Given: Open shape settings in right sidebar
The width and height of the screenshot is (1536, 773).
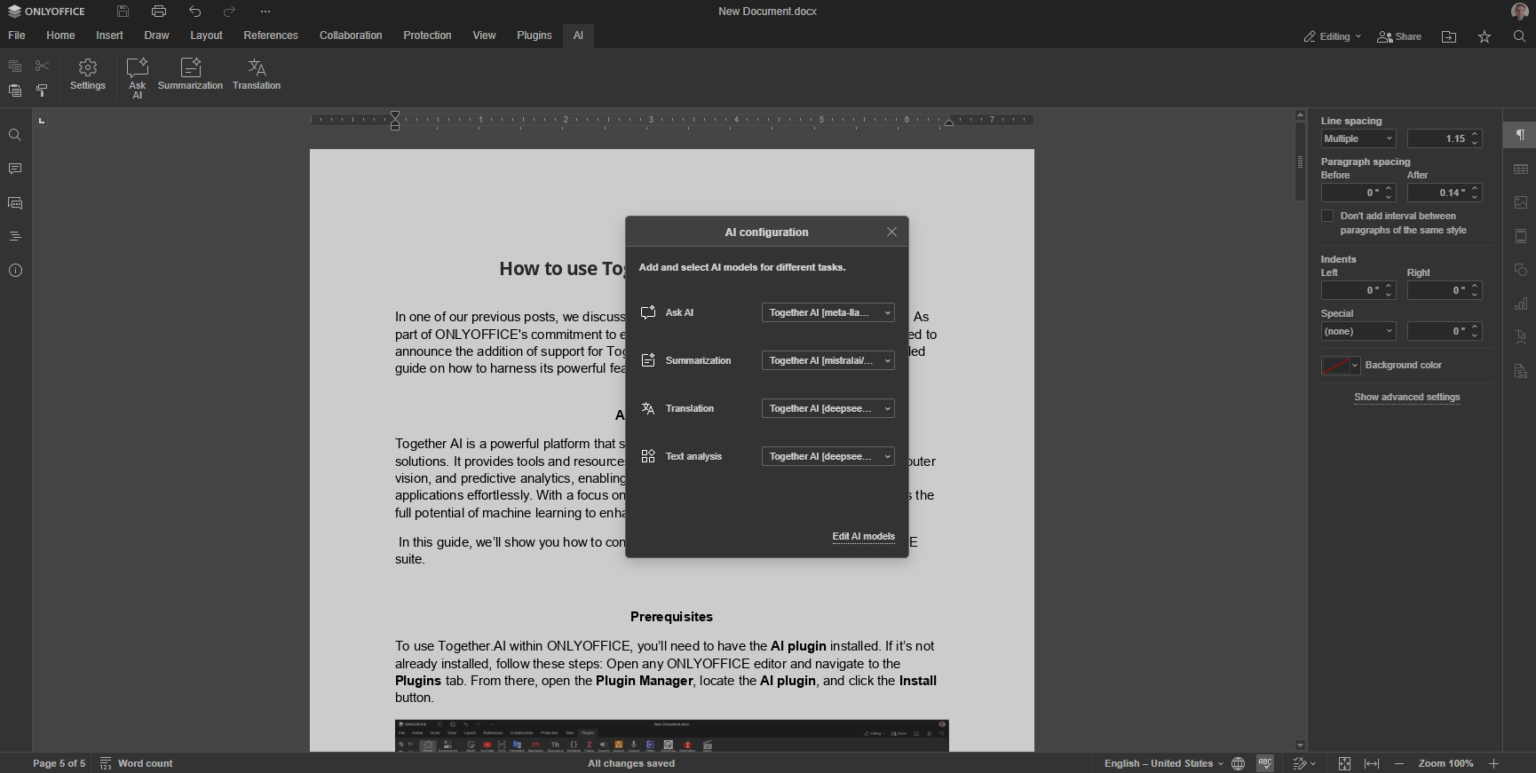Looking at the screenshot, I should pyautogui.click(x=1520, y=270).
